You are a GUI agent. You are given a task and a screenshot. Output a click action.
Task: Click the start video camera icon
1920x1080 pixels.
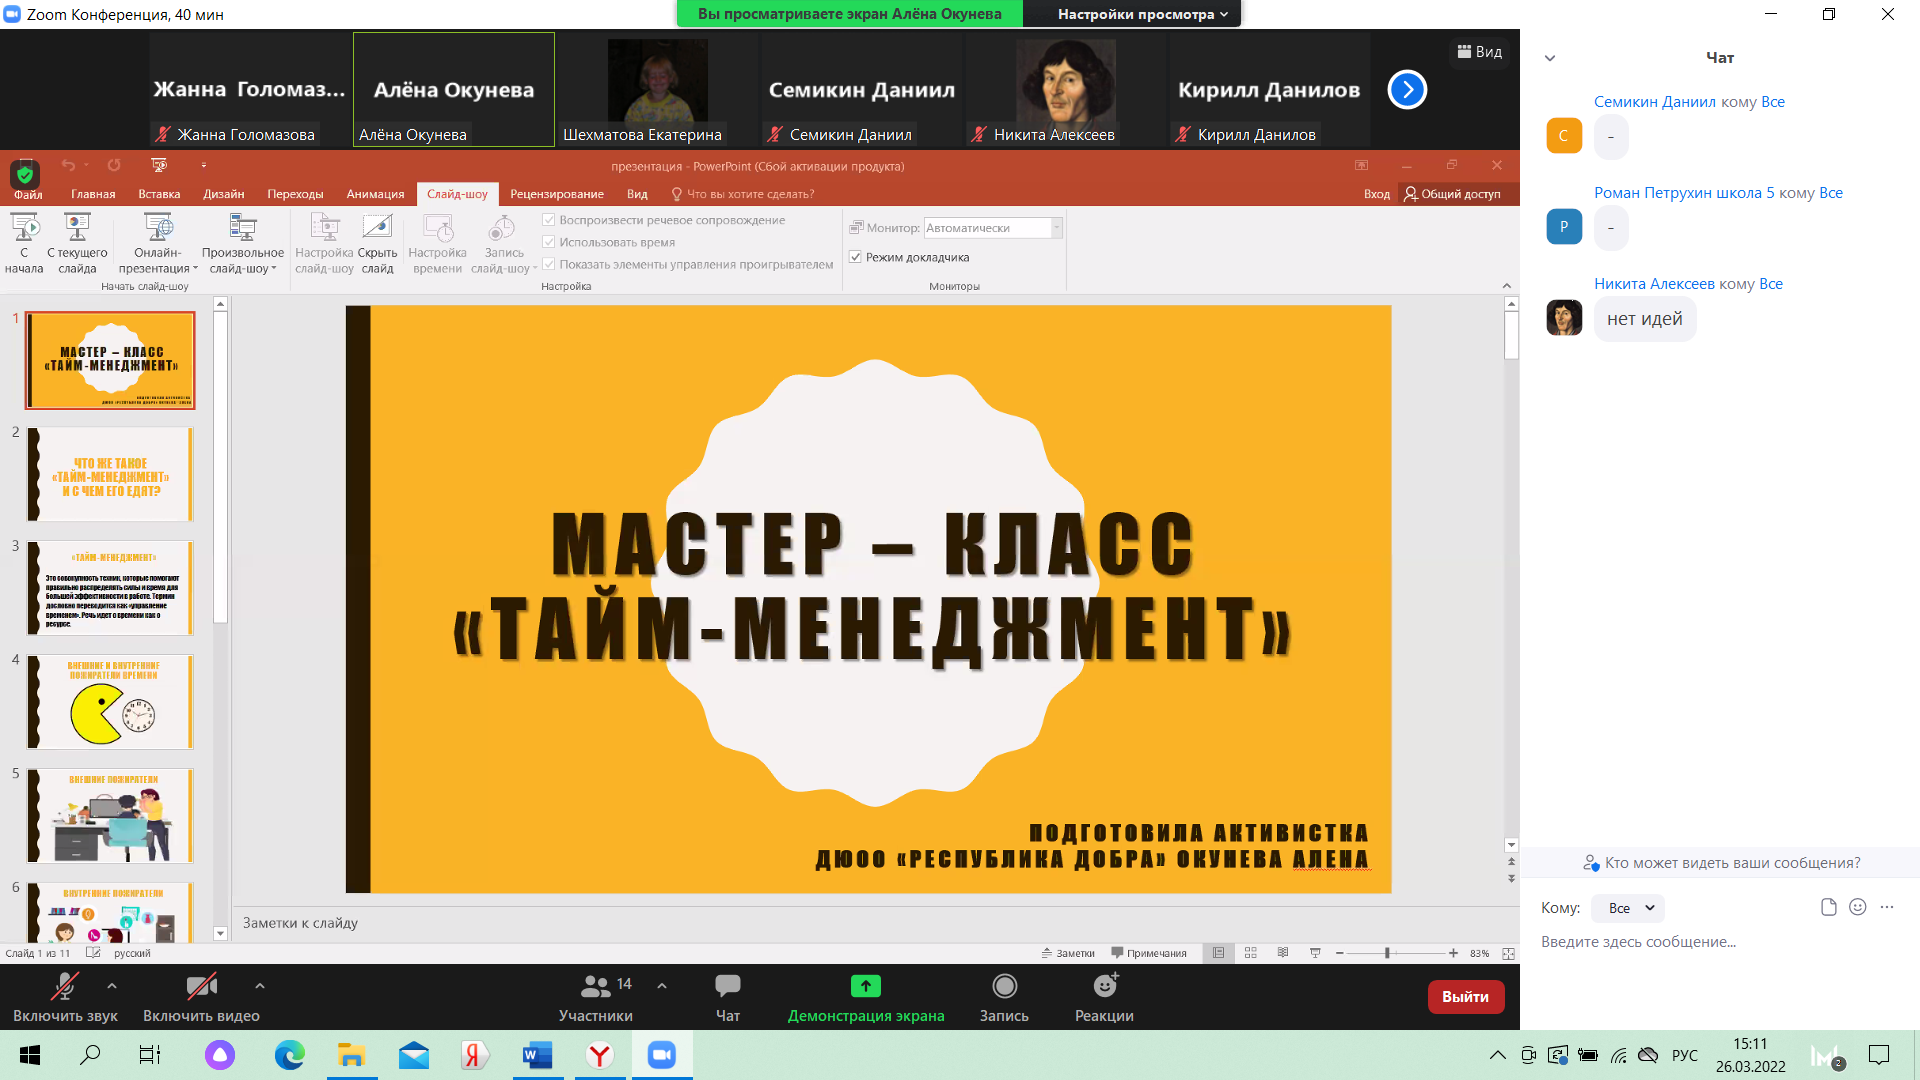(x=201, y=987)
